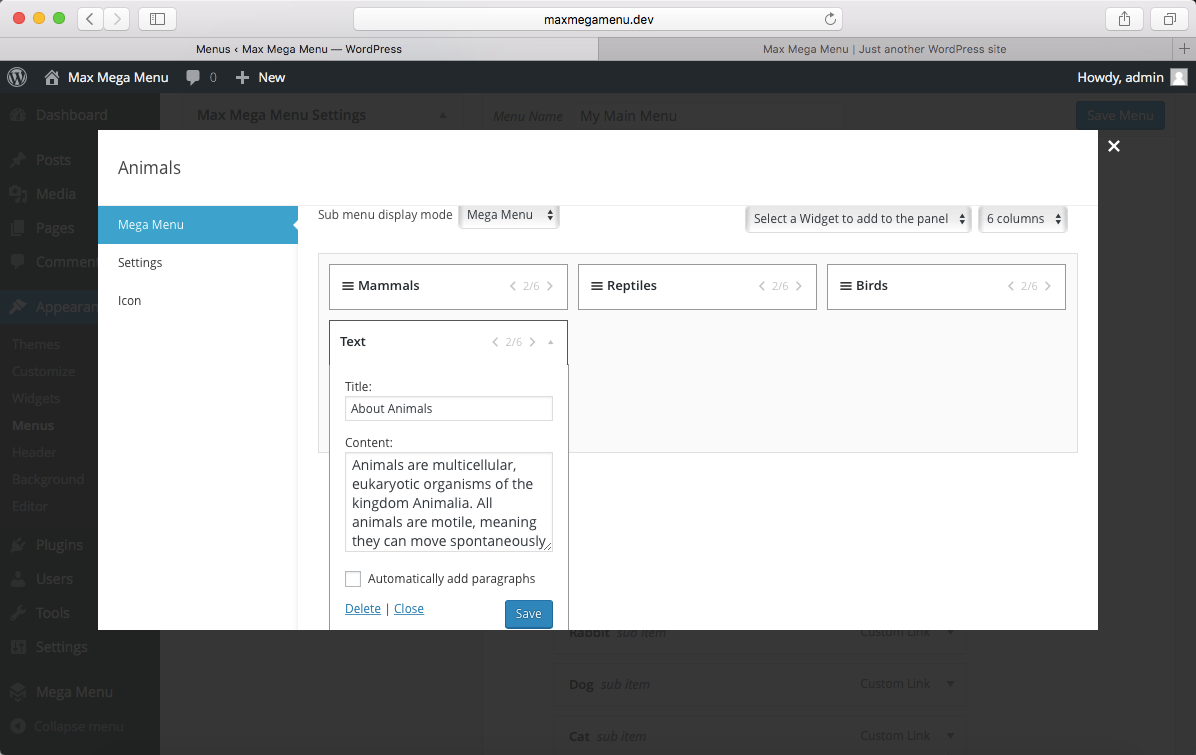This screenshot has width=1196, height=755.
Task: Shrink the Birds widget with left arrow
Action: click(1011, 286)
